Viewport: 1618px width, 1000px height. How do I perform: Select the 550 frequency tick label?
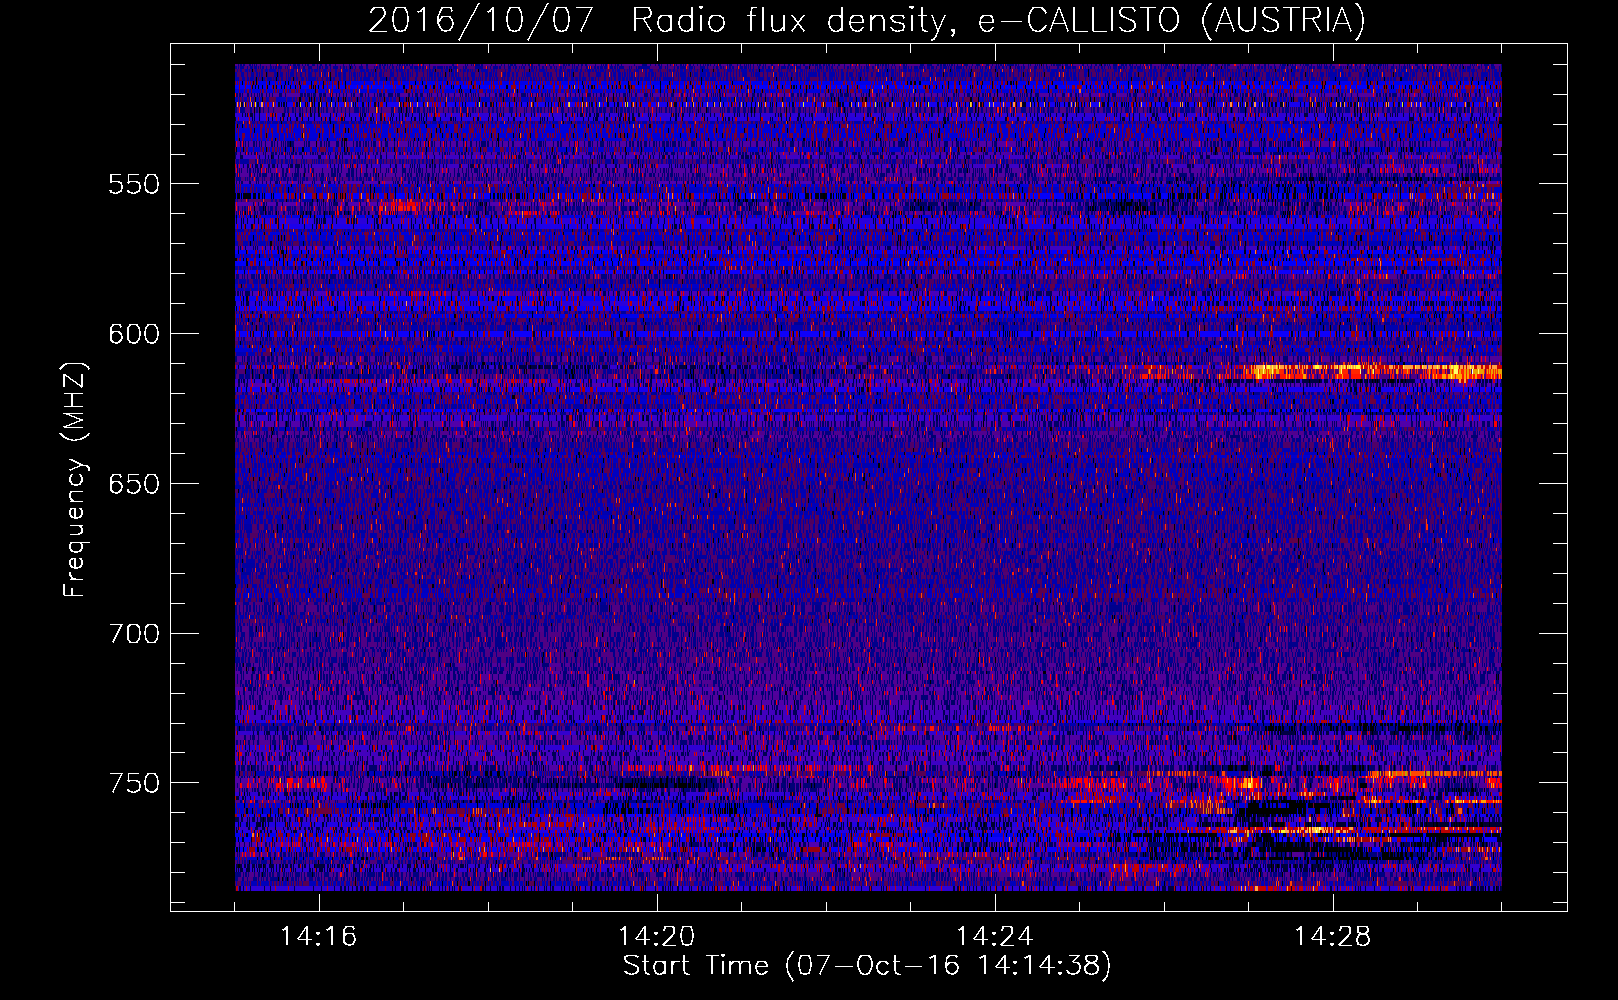[x=134, y=184]
